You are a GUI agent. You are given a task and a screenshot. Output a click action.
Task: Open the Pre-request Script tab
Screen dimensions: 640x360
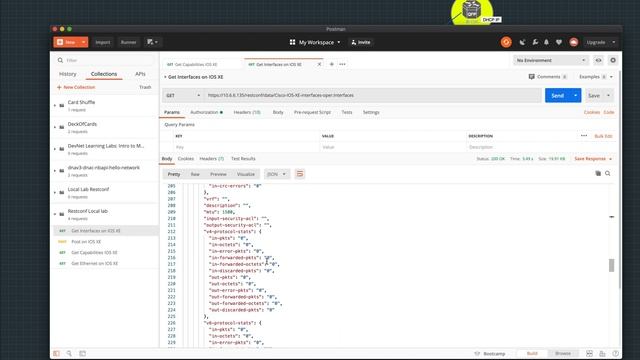[312, 112]
